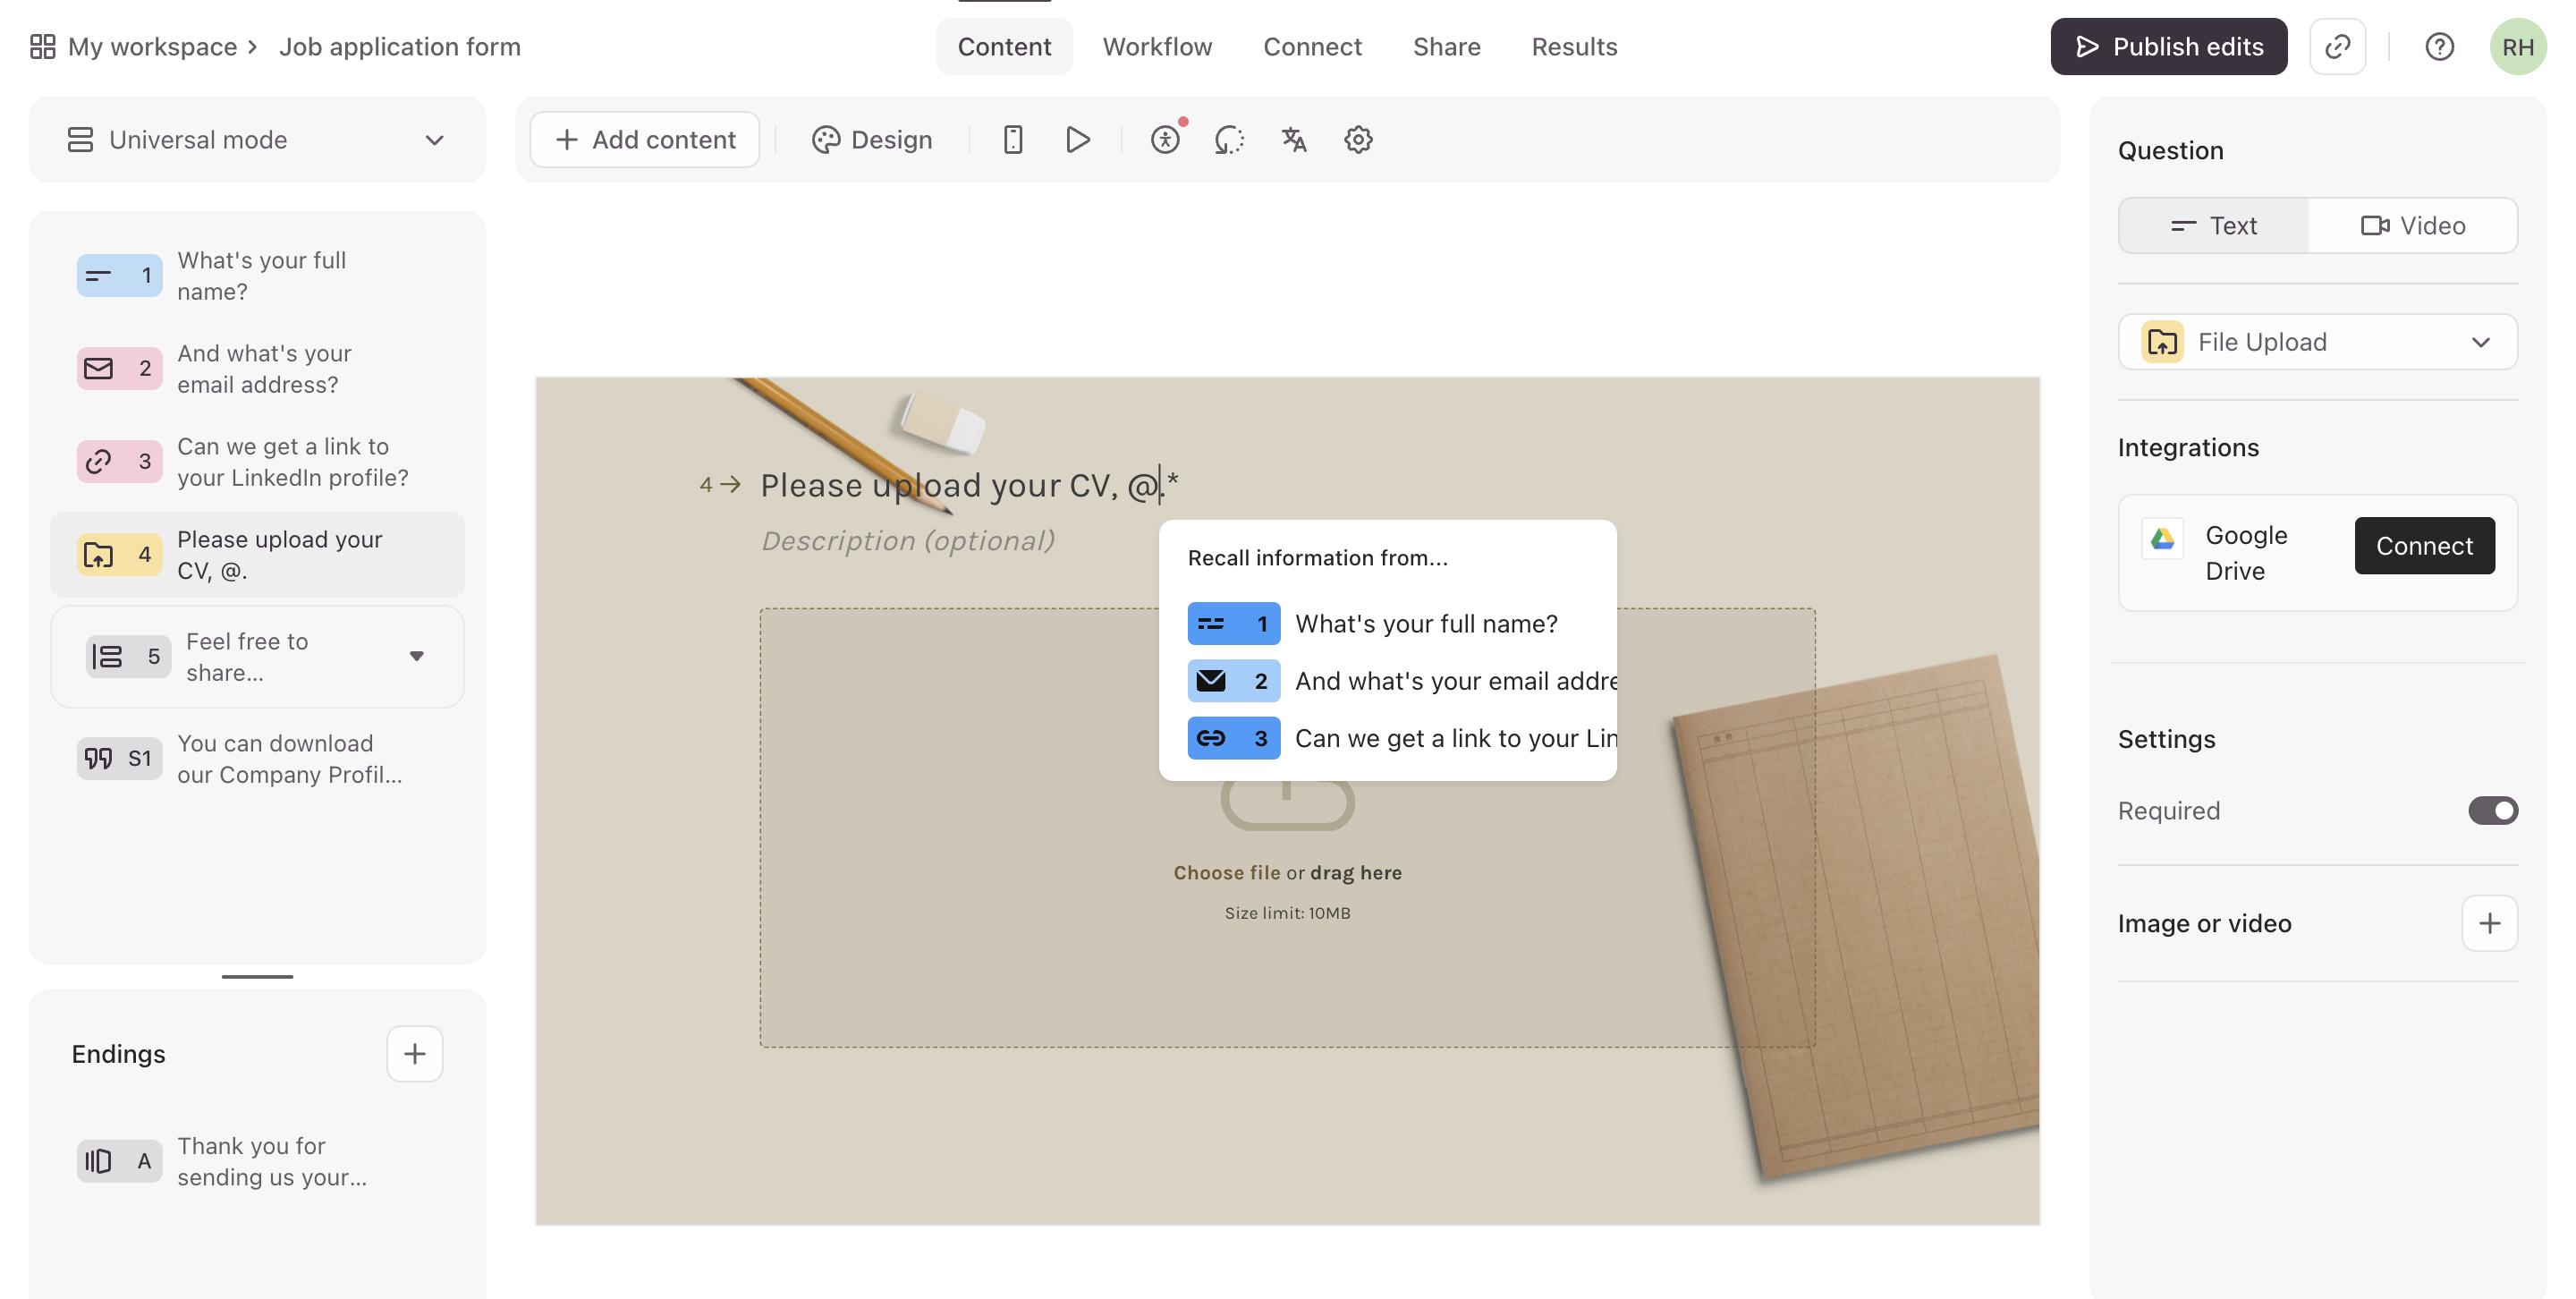Open the mobile preview icon
The height and width of the screenshot is (1299, 2576).
pos(1012,140)
